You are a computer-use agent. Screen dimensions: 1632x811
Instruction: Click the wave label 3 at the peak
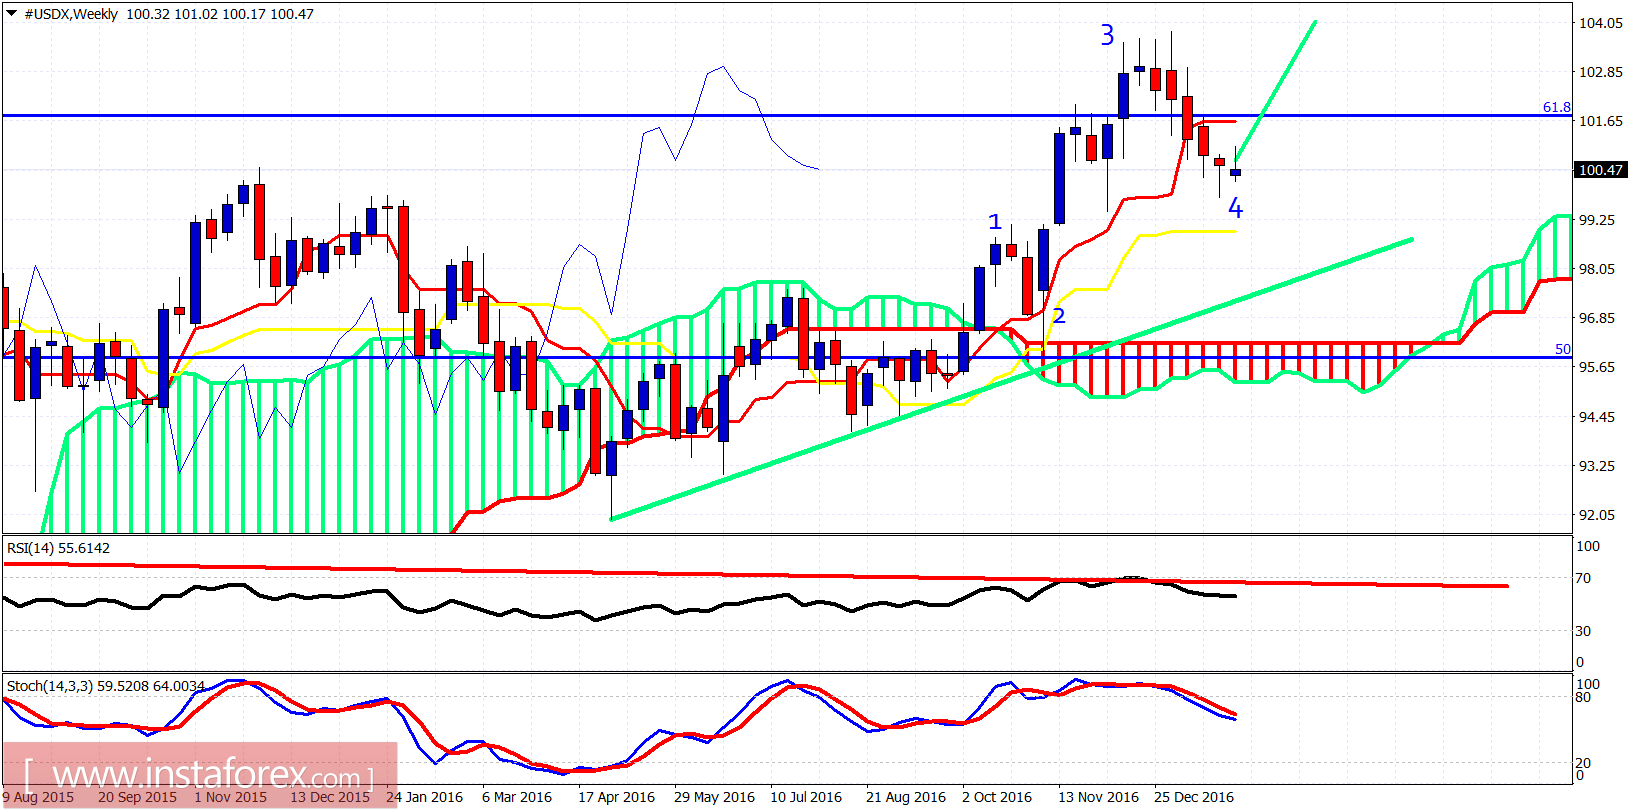click(1107, 36)
